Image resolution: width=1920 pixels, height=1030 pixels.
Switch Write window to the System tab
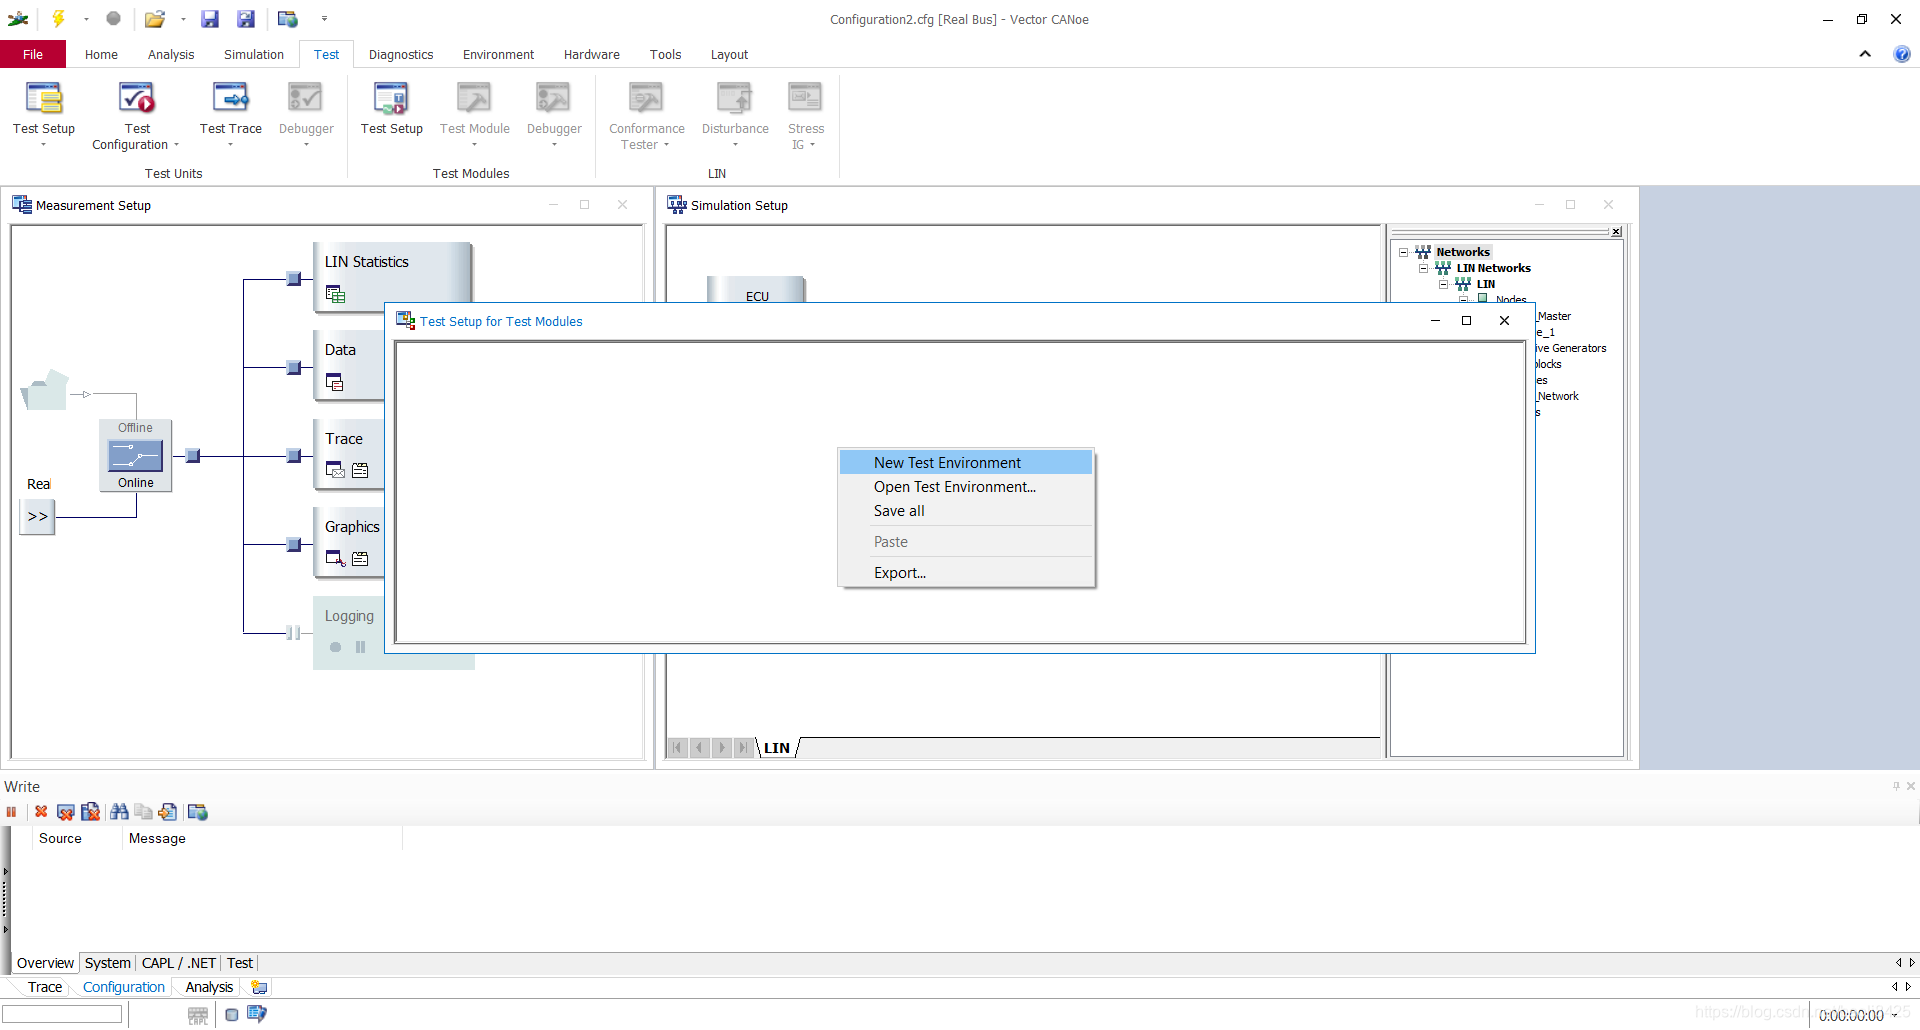pos(108,963)
